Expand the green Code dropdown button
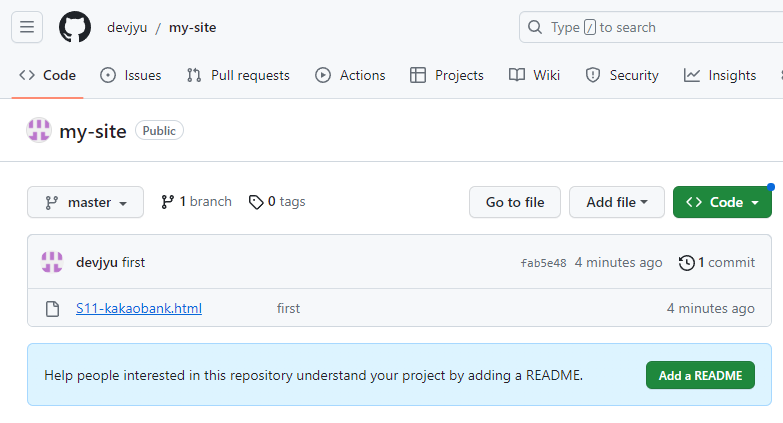 pyautogui.click(x=722, y=202)
